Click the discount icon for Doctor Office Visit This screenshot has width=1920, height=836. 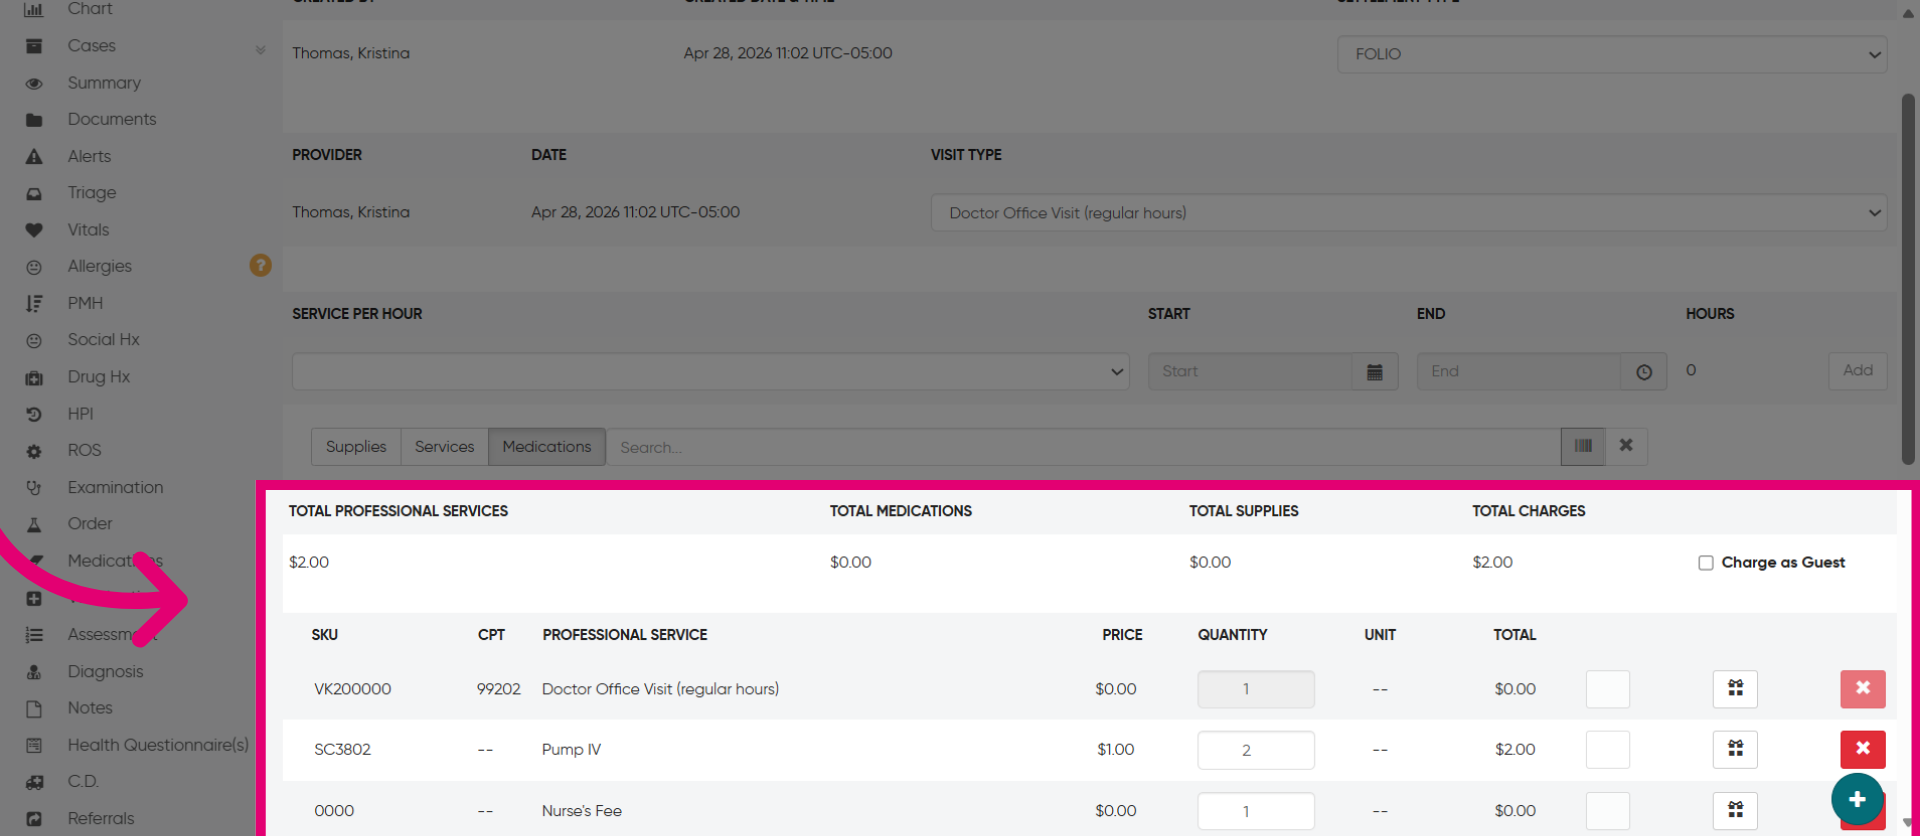1735,689
